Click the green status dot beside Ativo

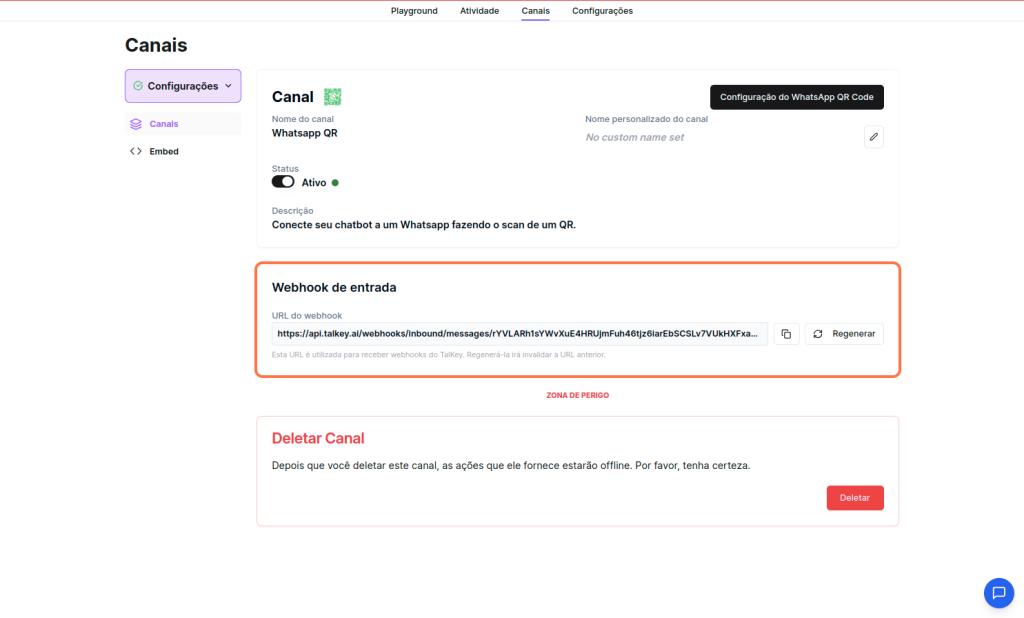coord(335,183)
